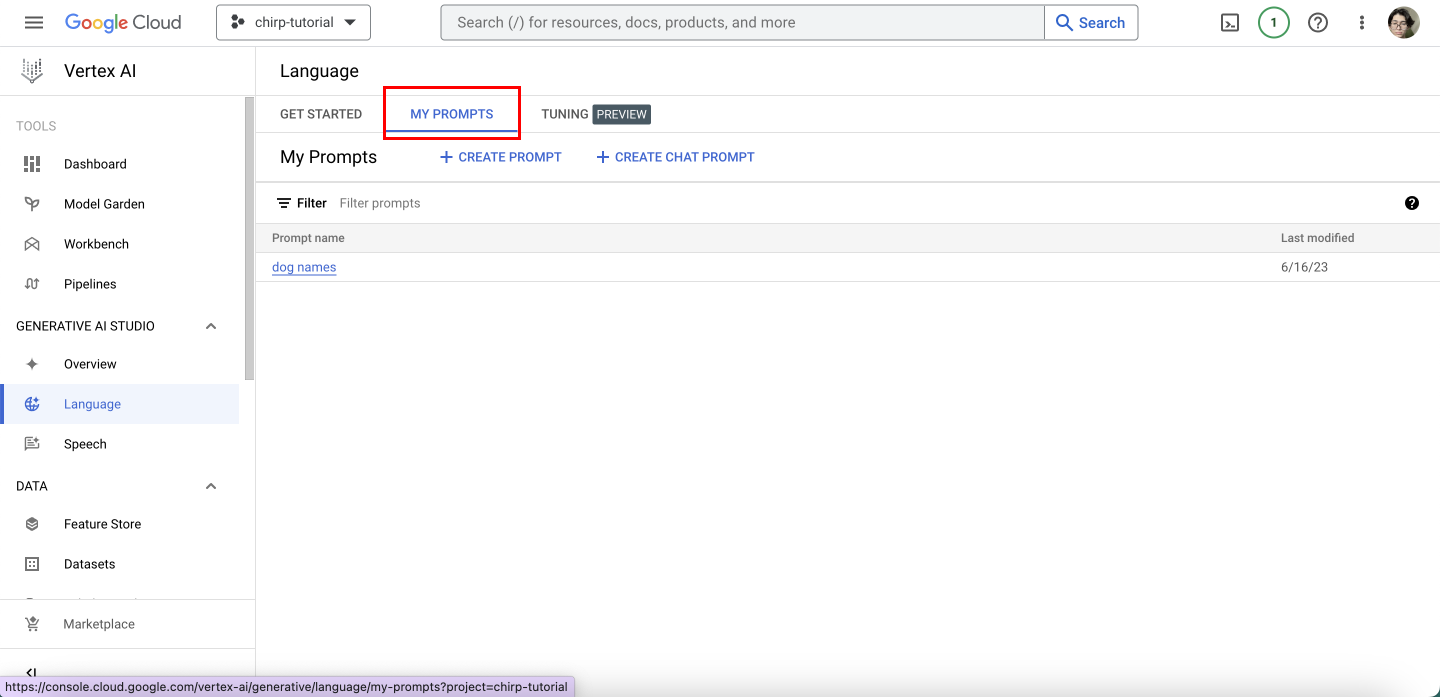The height and width of the screenshot is (697, 1440).
Task: Open the three-dot settings menu
Action: coord(1361,23)
